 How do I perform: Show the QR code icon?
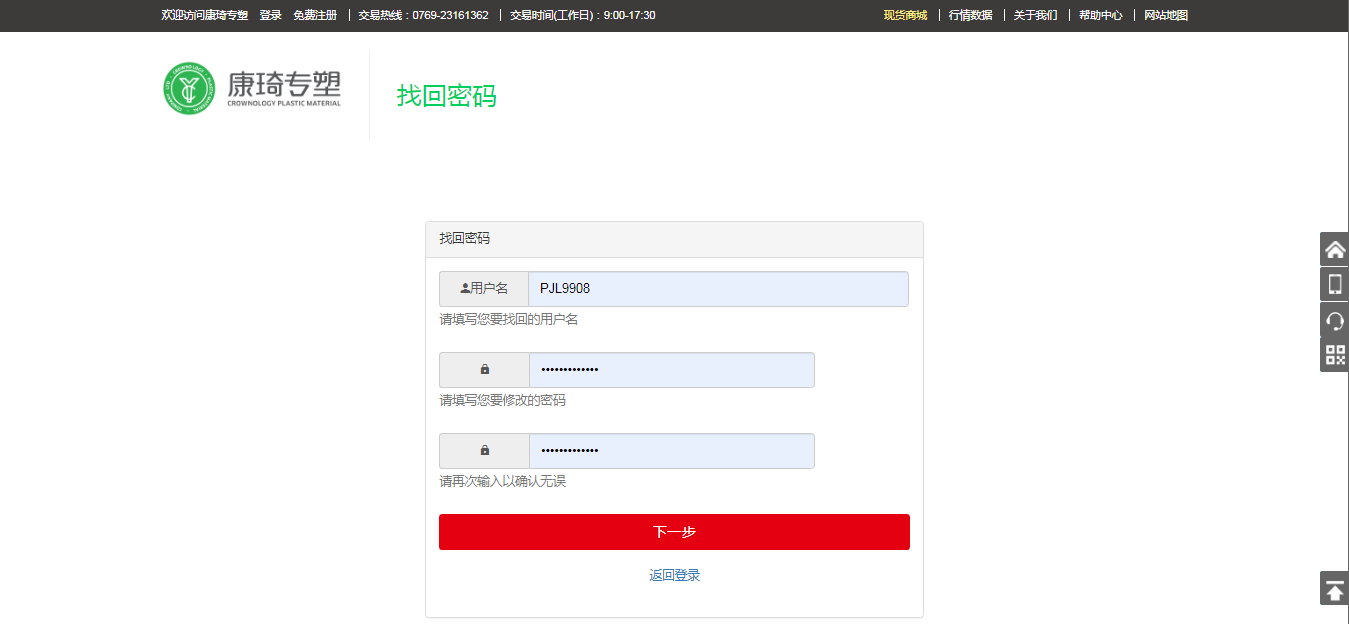(x=1334, y=355)
